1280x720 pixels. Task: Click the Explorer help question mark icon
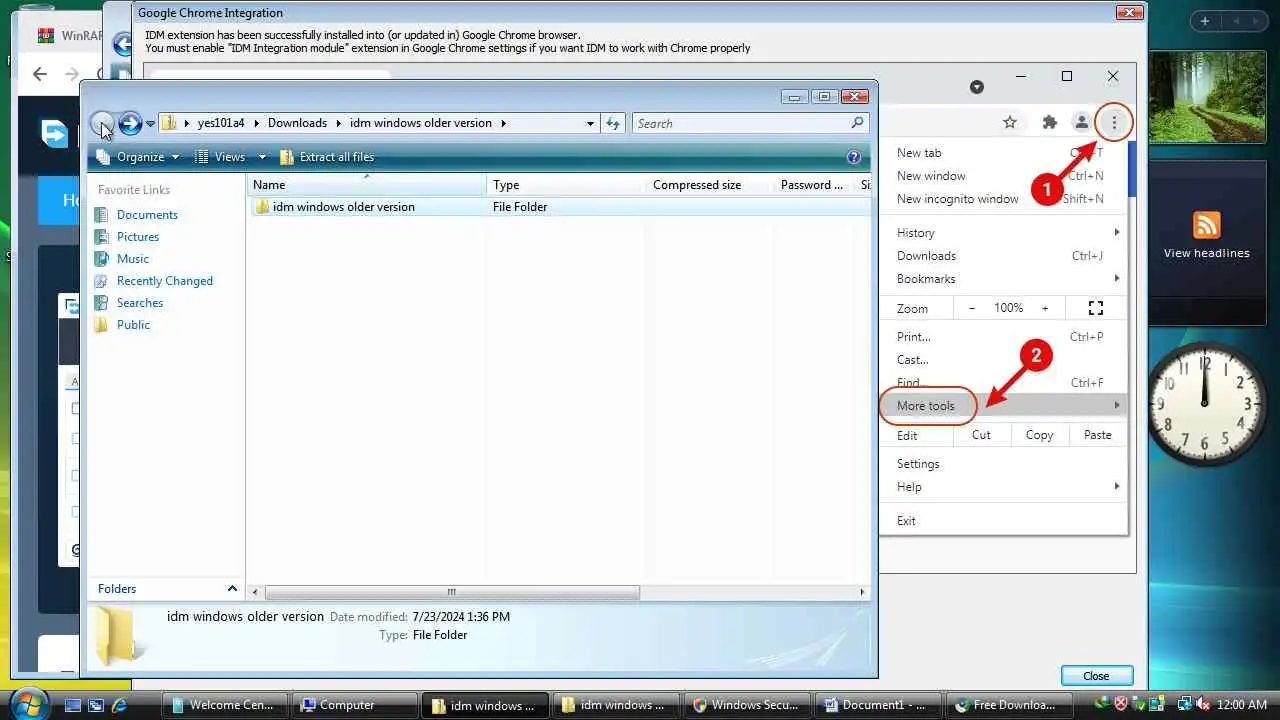(853, 157)
